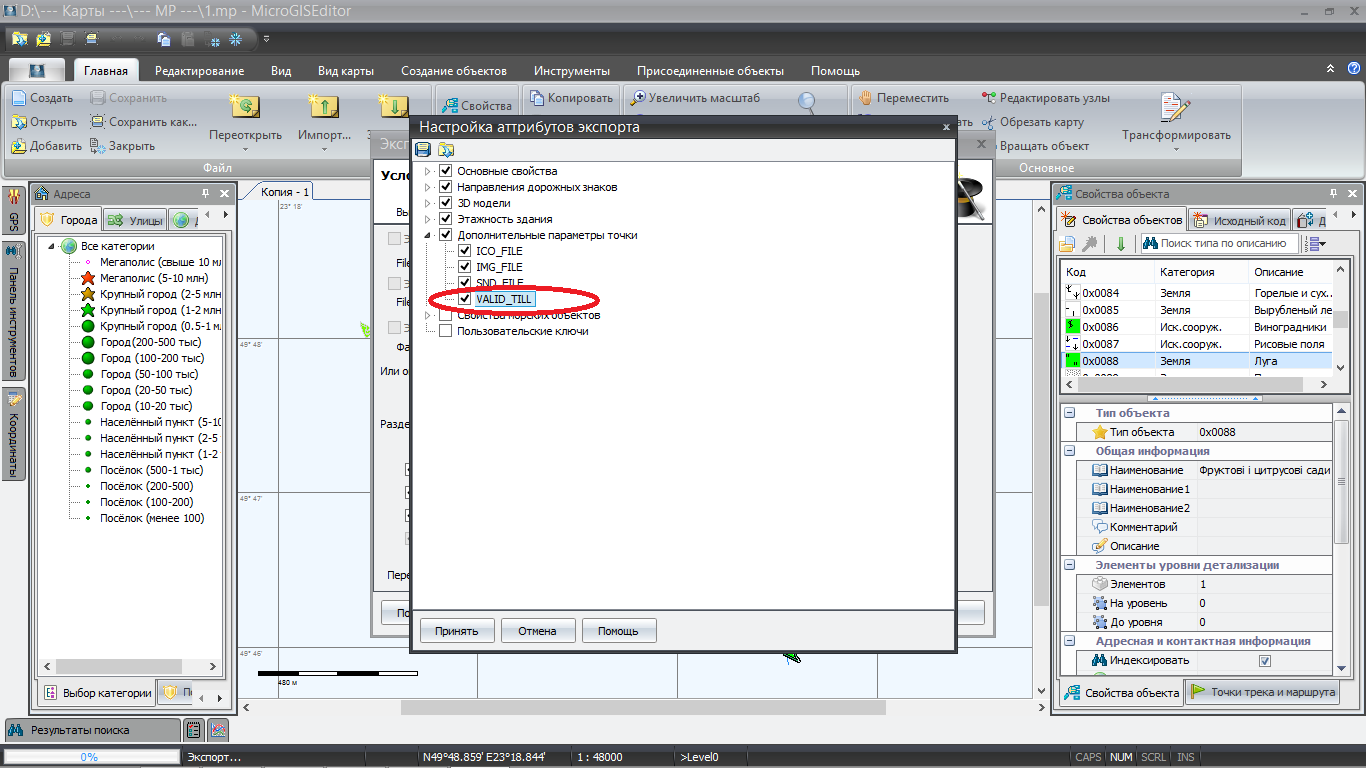Click the Переоткрыть ribbon icon
This screenshot has height=768, width=1366.
click(245, 107)
